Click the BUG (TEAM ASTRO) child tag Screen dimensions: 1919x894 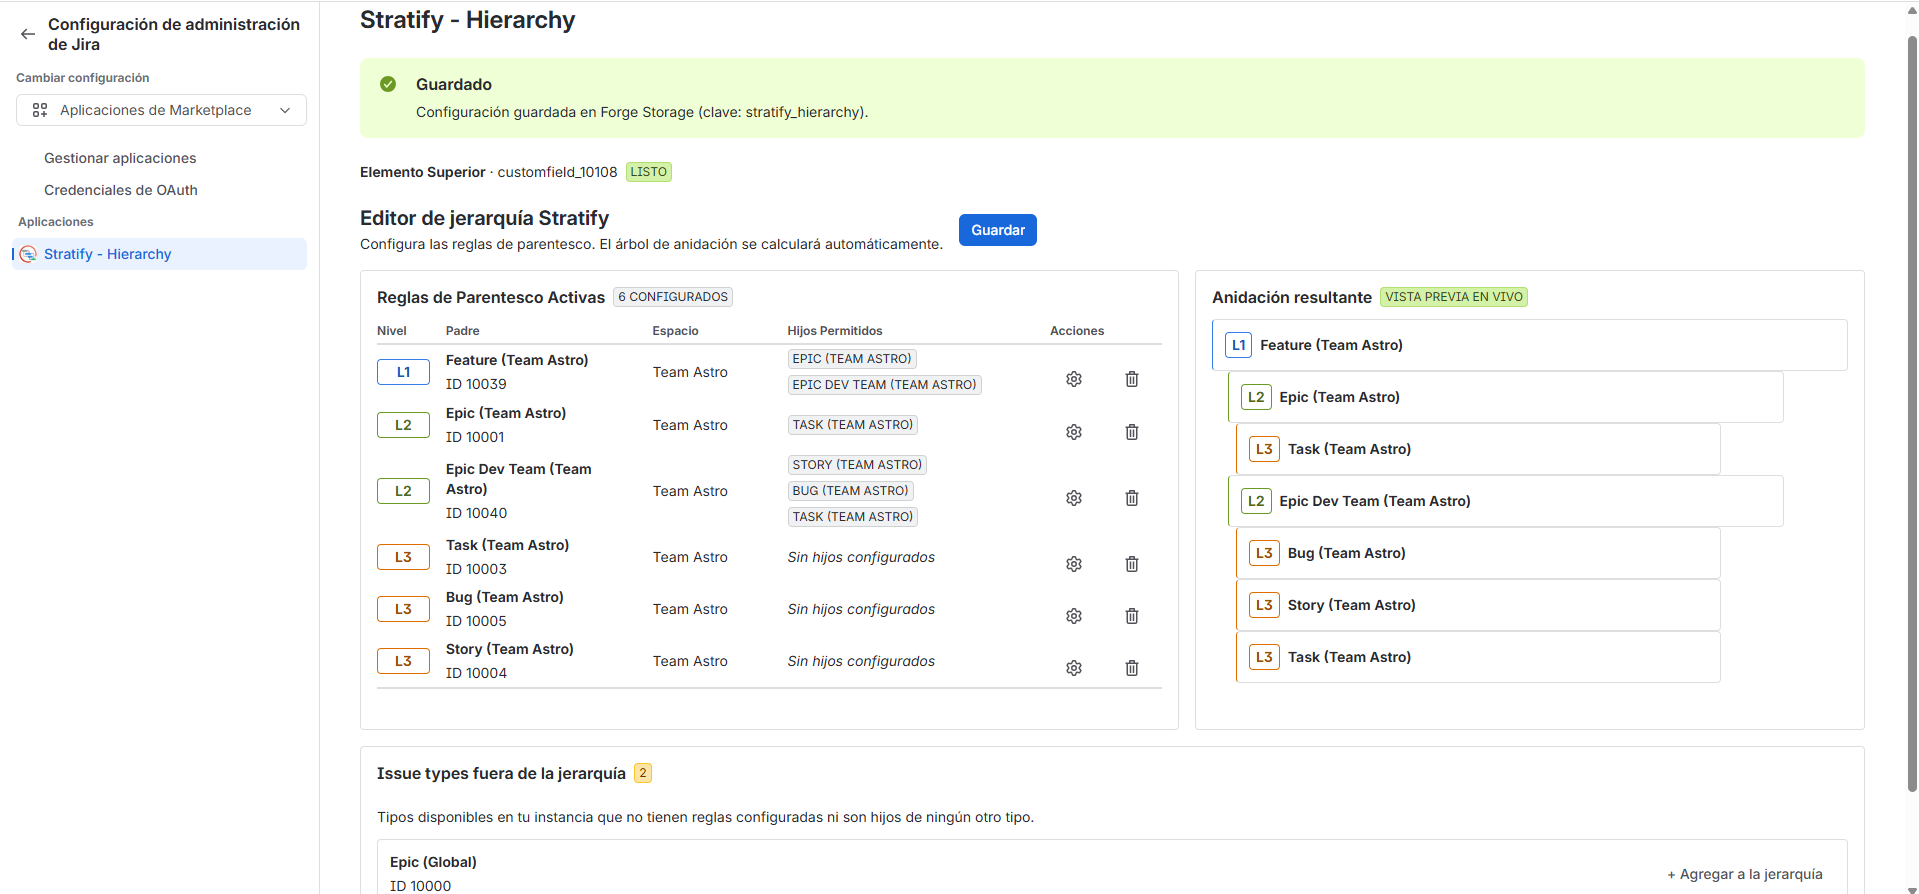[x=850, y=491]
